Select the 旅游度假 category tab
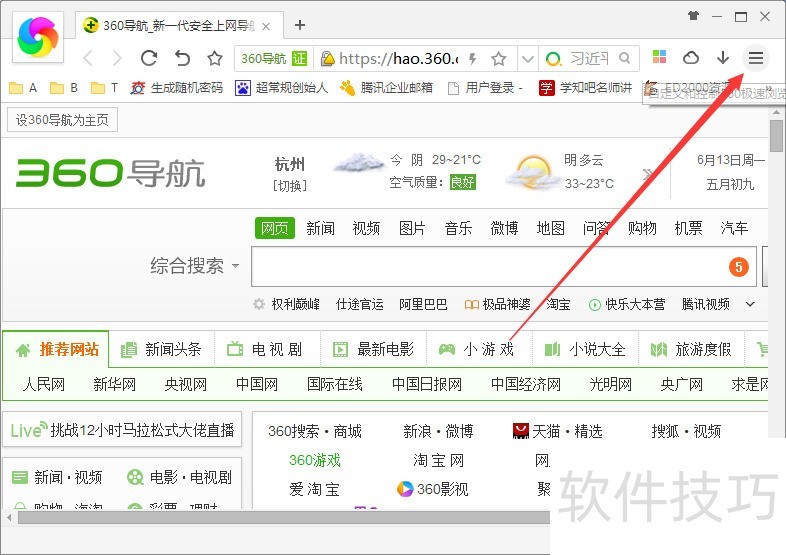 [691, 349]
